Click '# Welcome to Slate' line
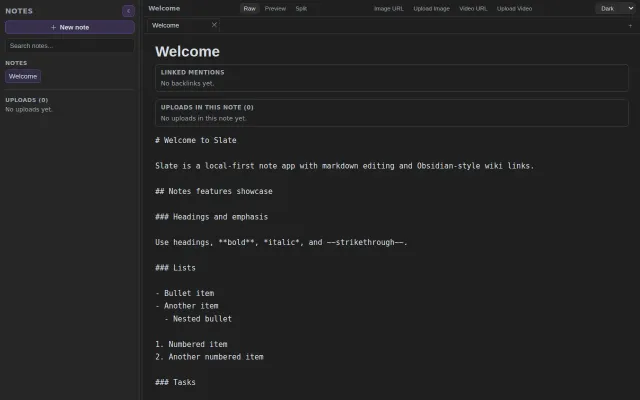 point(196,140)
